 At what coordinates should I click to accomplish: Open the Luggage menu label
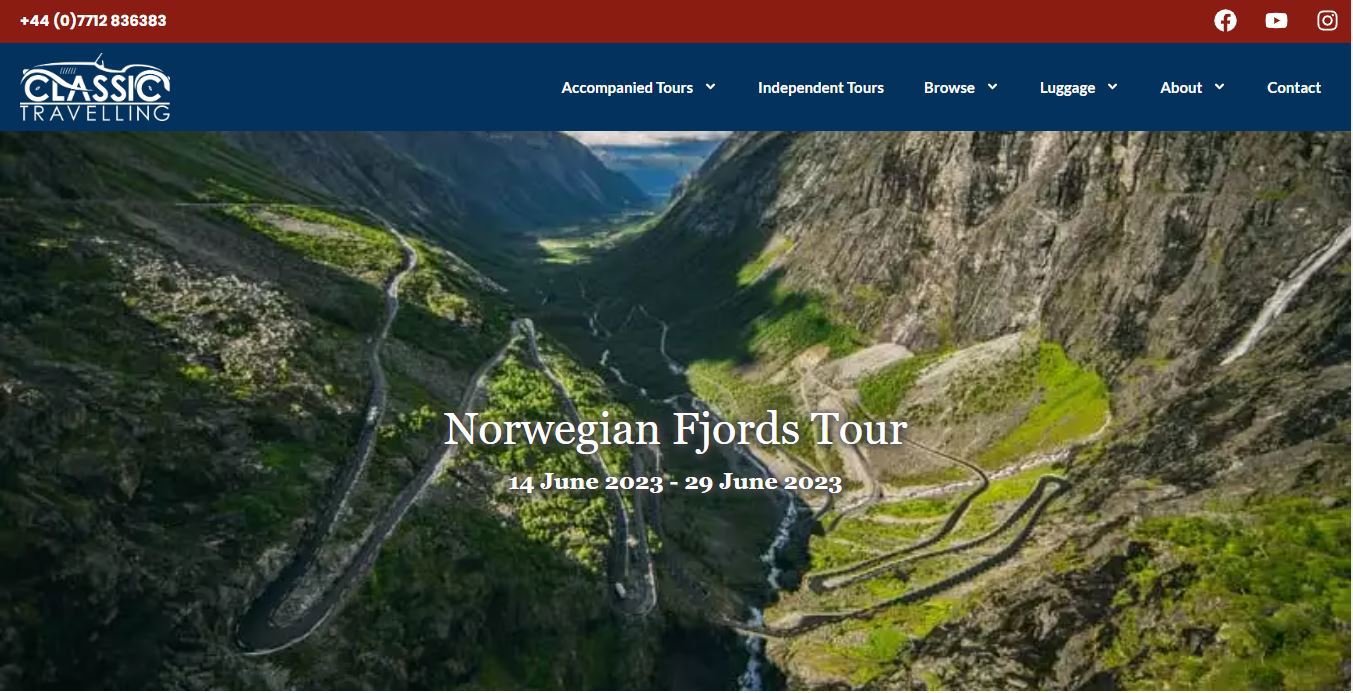[1067, 88]
